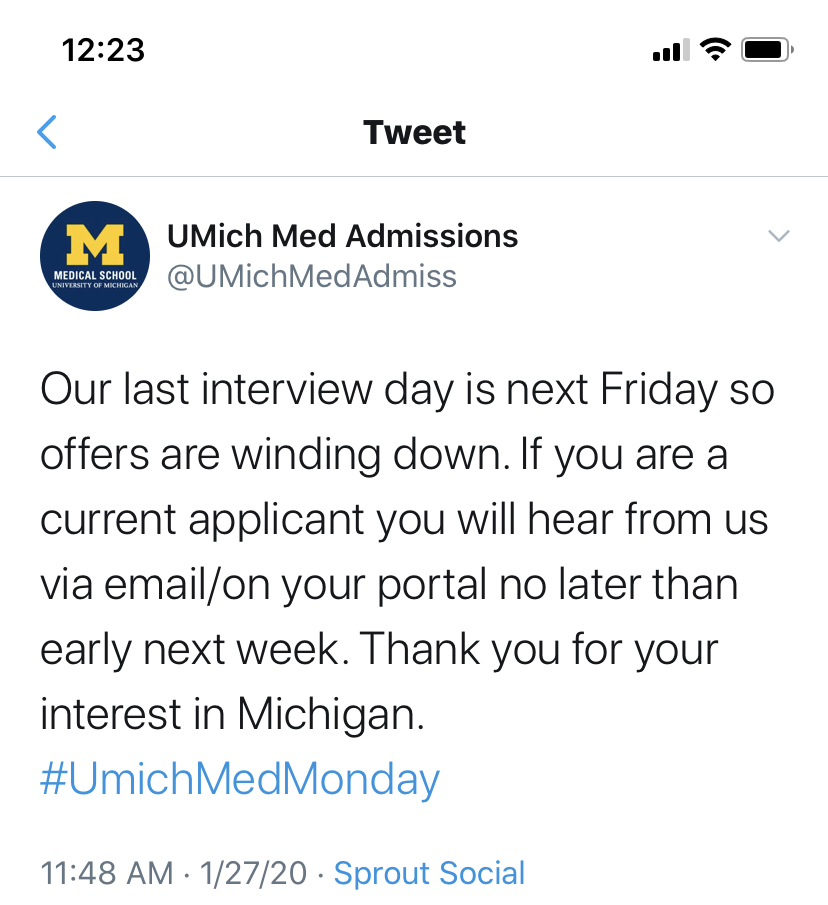828x905 pixels.
Task: Tap the 1/27/20 tweet date
Action: click(253, 873)
